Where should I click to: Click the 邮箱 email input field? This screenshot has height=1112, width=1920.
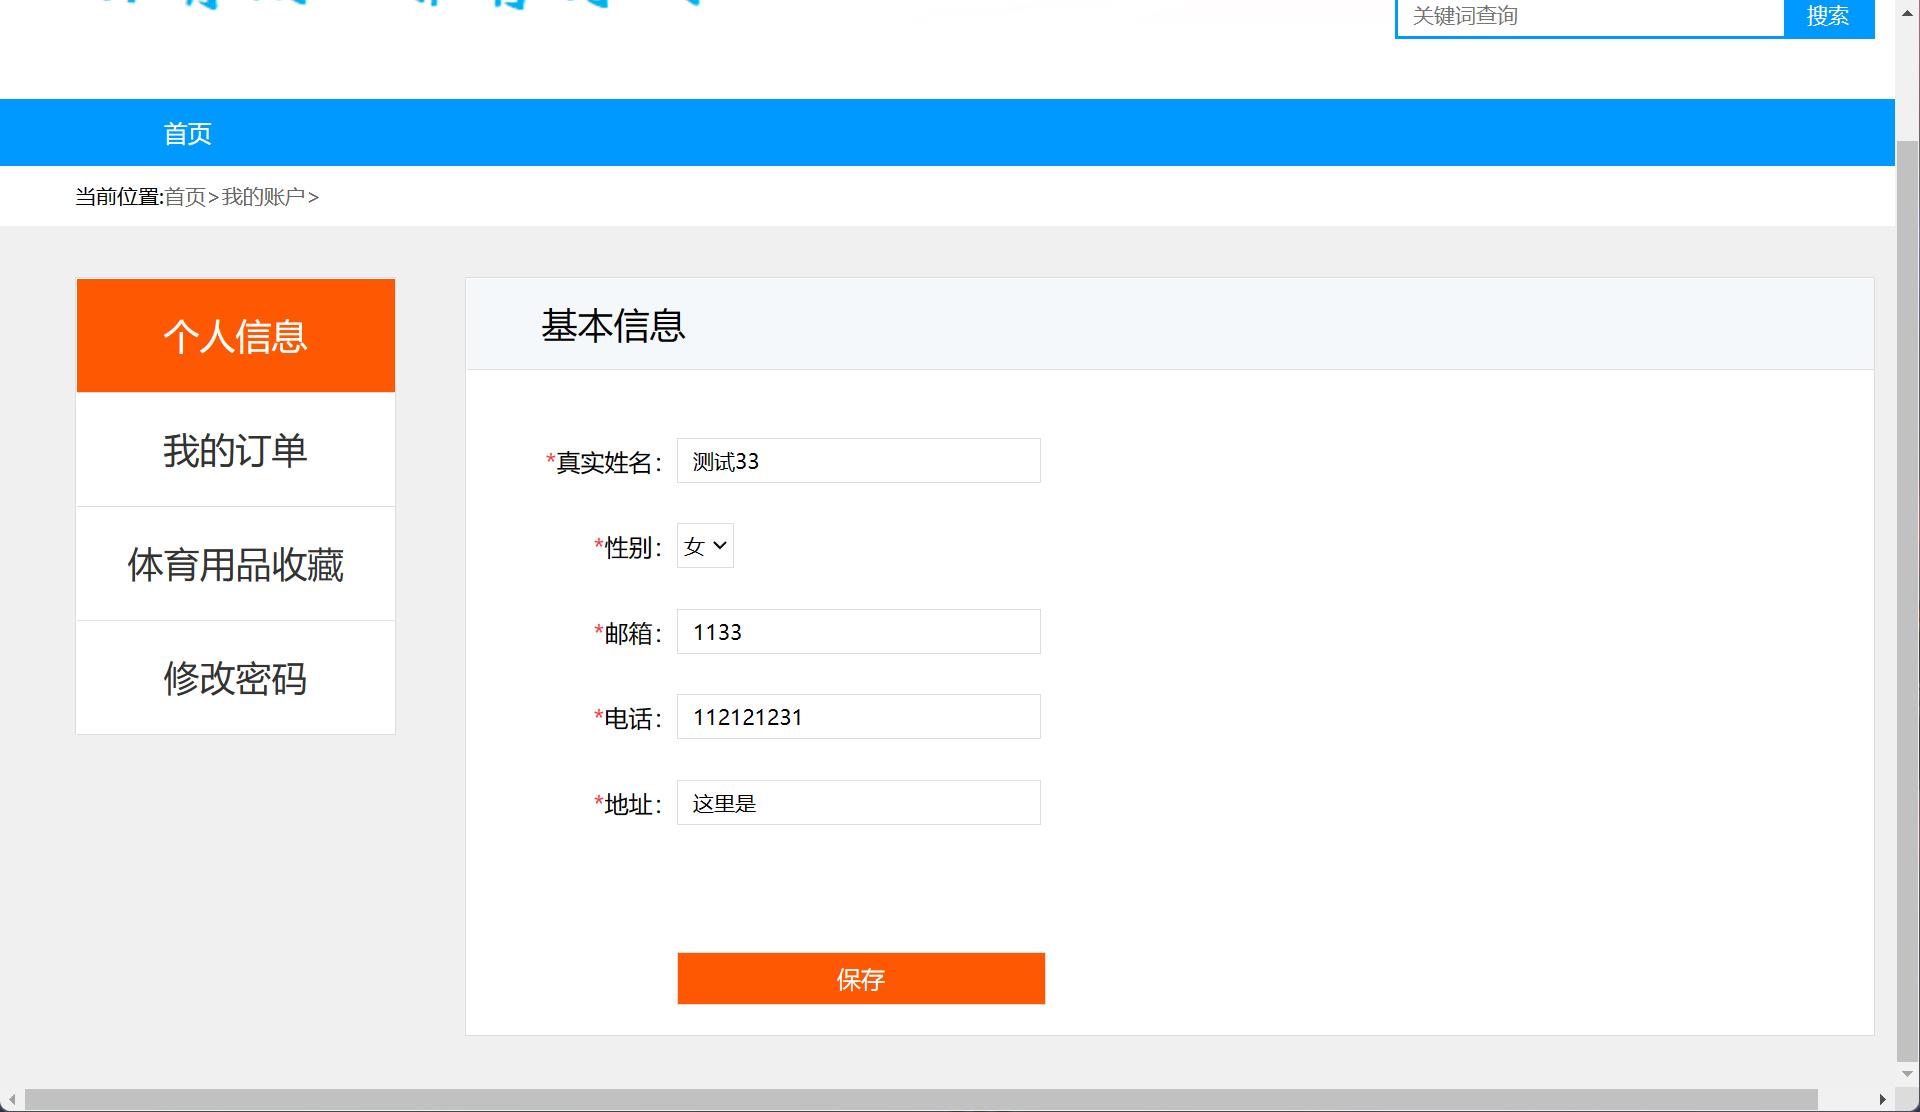tap(857, 631)
